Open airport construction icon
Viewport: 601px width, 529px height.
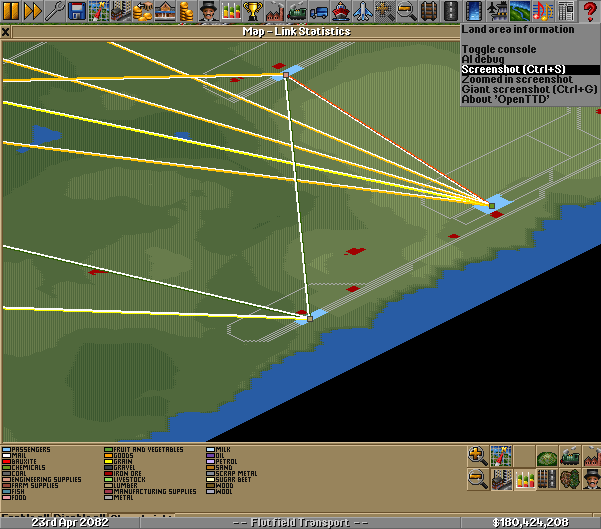coord(497,11)
